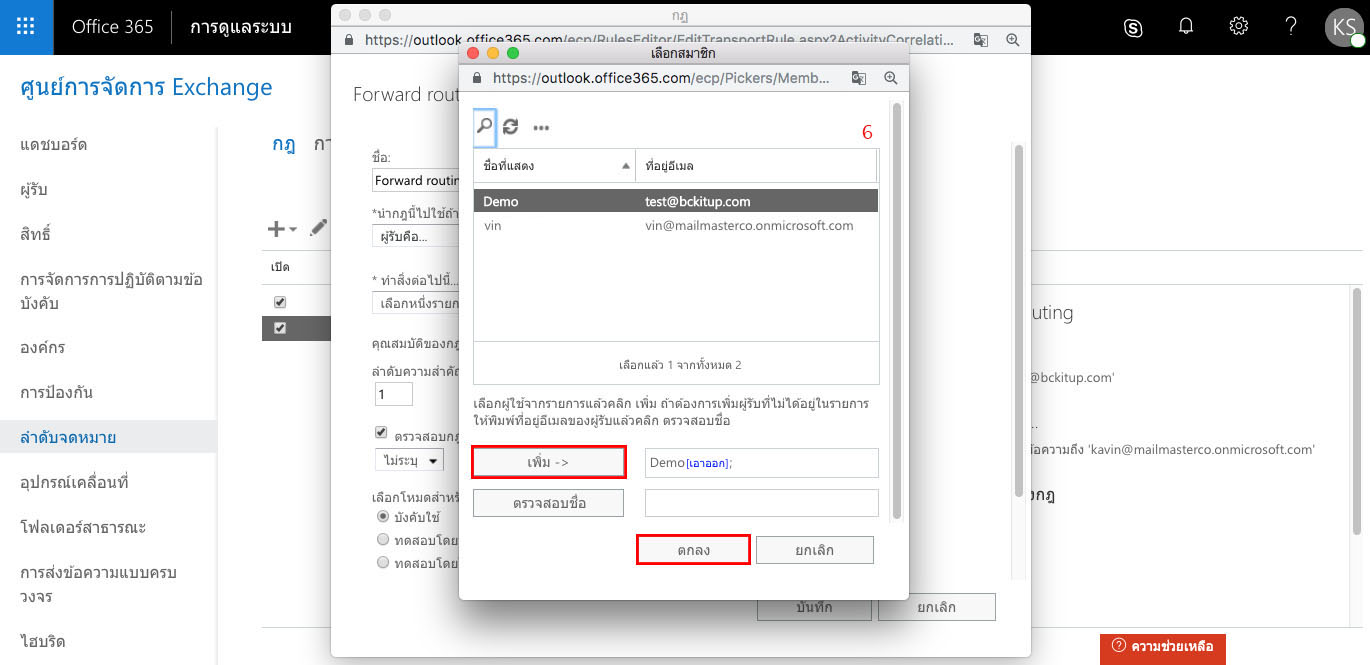Open ผู้รับคือ condition dropdown
Screen dimensions: 1370x665
(415, 237)
